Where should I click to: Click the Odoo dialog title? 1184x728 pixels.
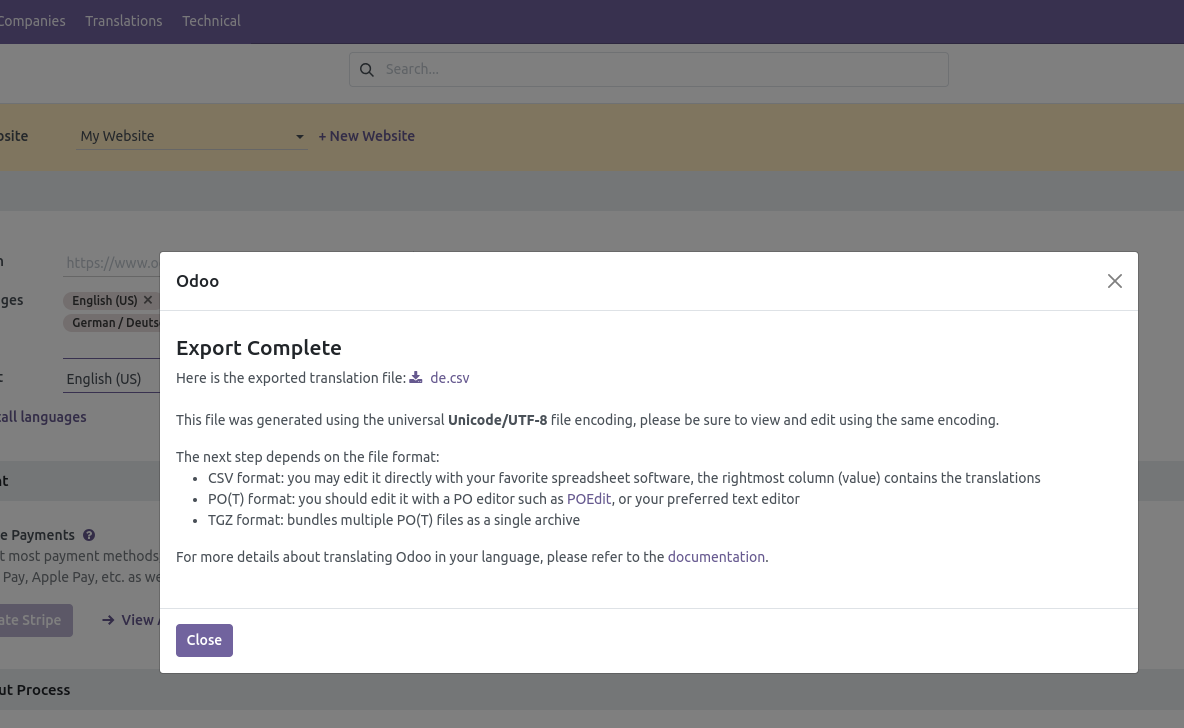197,281
